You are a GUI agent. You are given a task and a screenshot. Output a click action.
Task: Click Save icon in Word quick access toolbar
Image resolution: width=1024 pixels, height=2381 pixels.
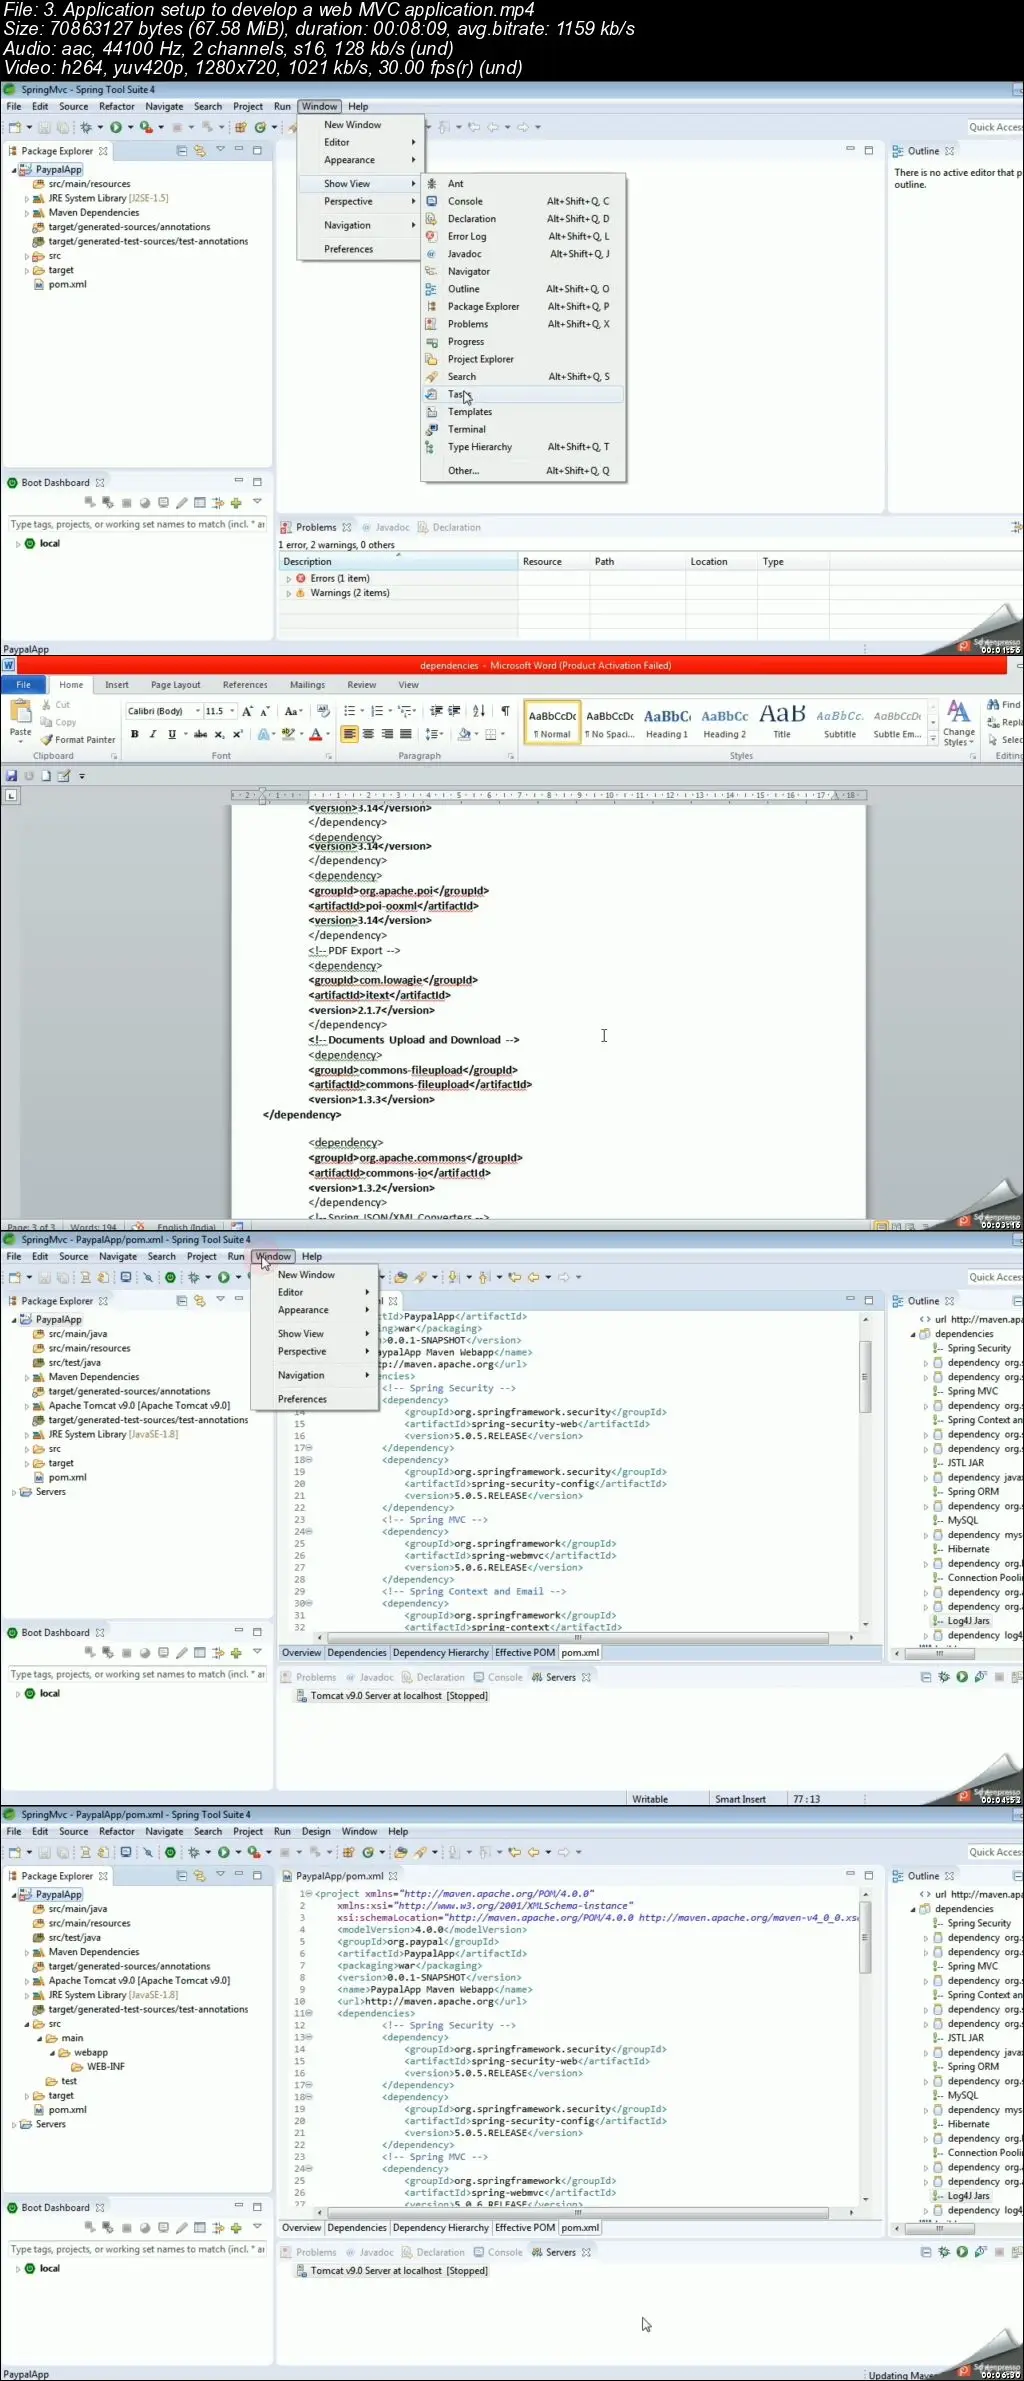(x=11, y=776)
